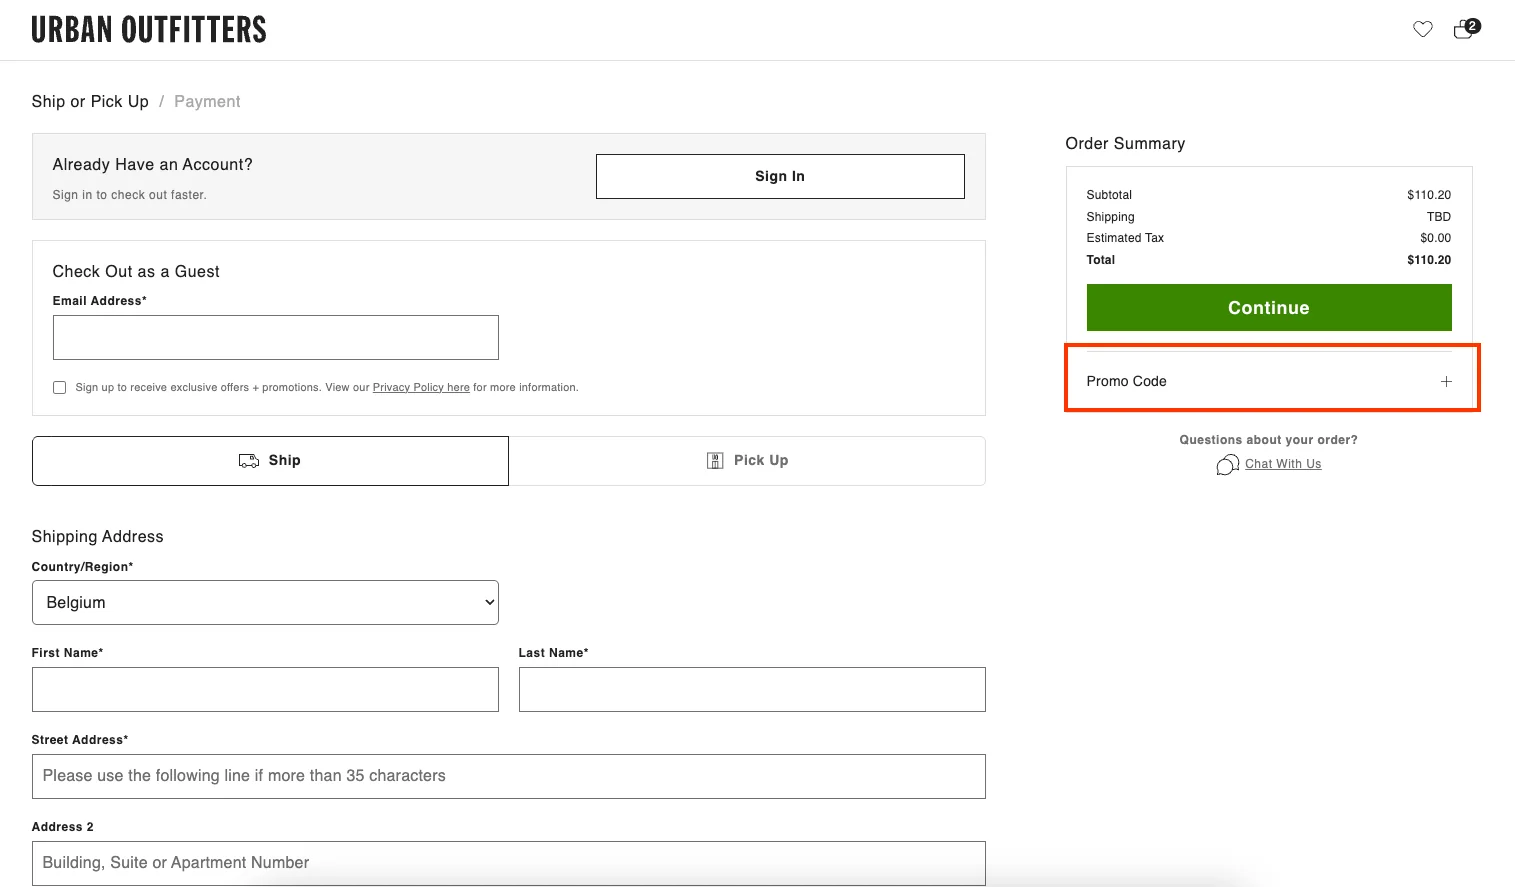The width and height of the screenshot is (1515, 887).
Task: Click the Sign In button
Action: tap(780, 176)
